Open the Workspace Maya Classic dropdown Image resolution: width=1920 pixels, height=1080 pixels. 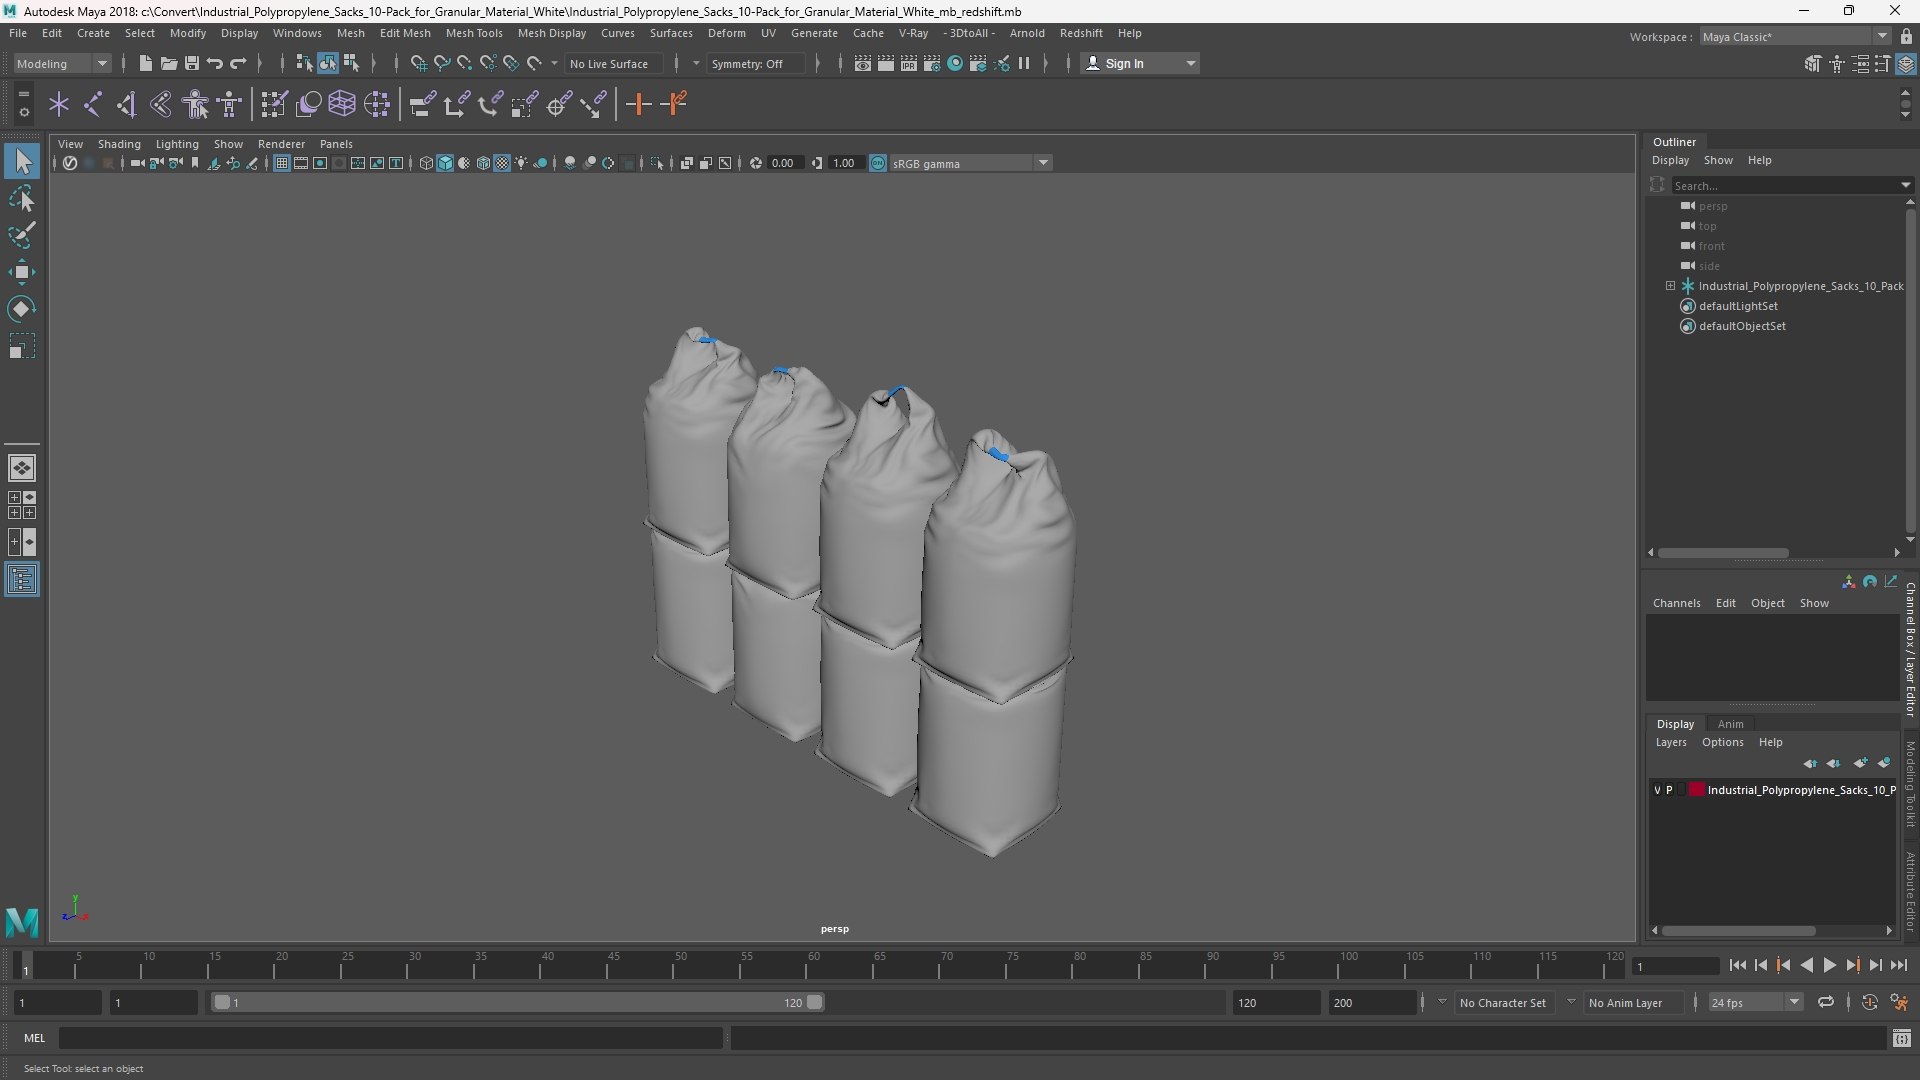point(1795,36)
